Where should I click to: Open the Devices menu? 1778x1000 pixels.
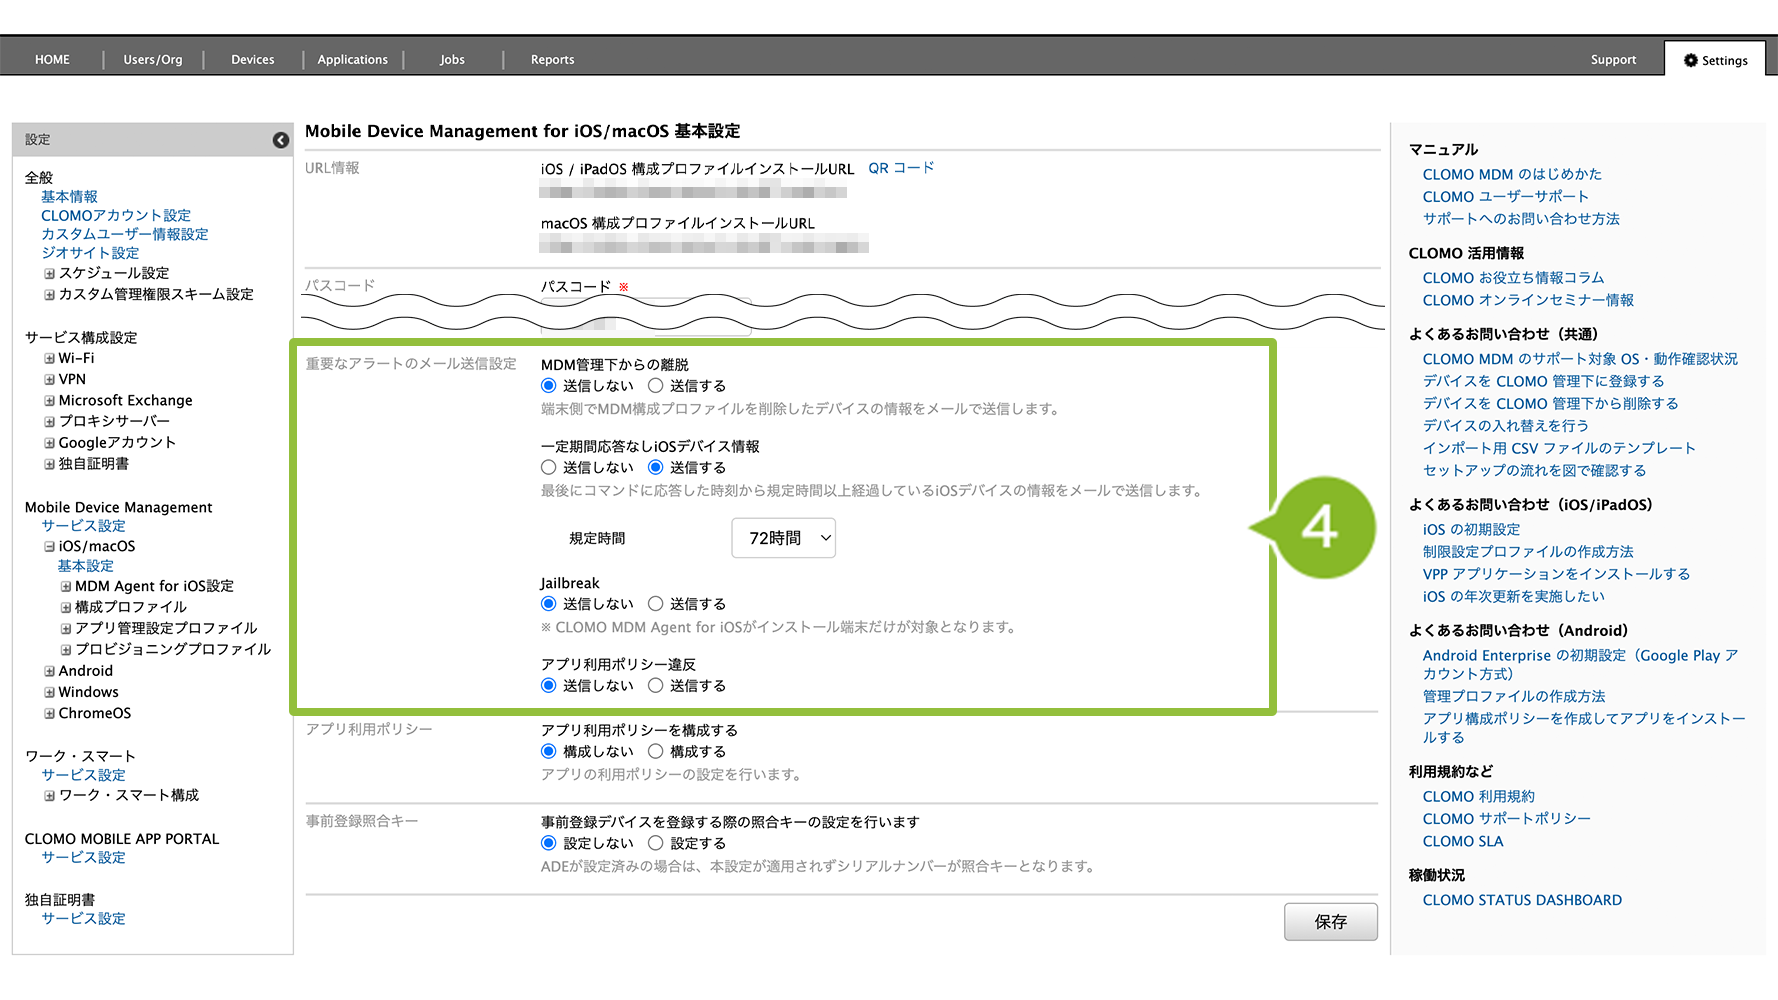click(252, 60)
